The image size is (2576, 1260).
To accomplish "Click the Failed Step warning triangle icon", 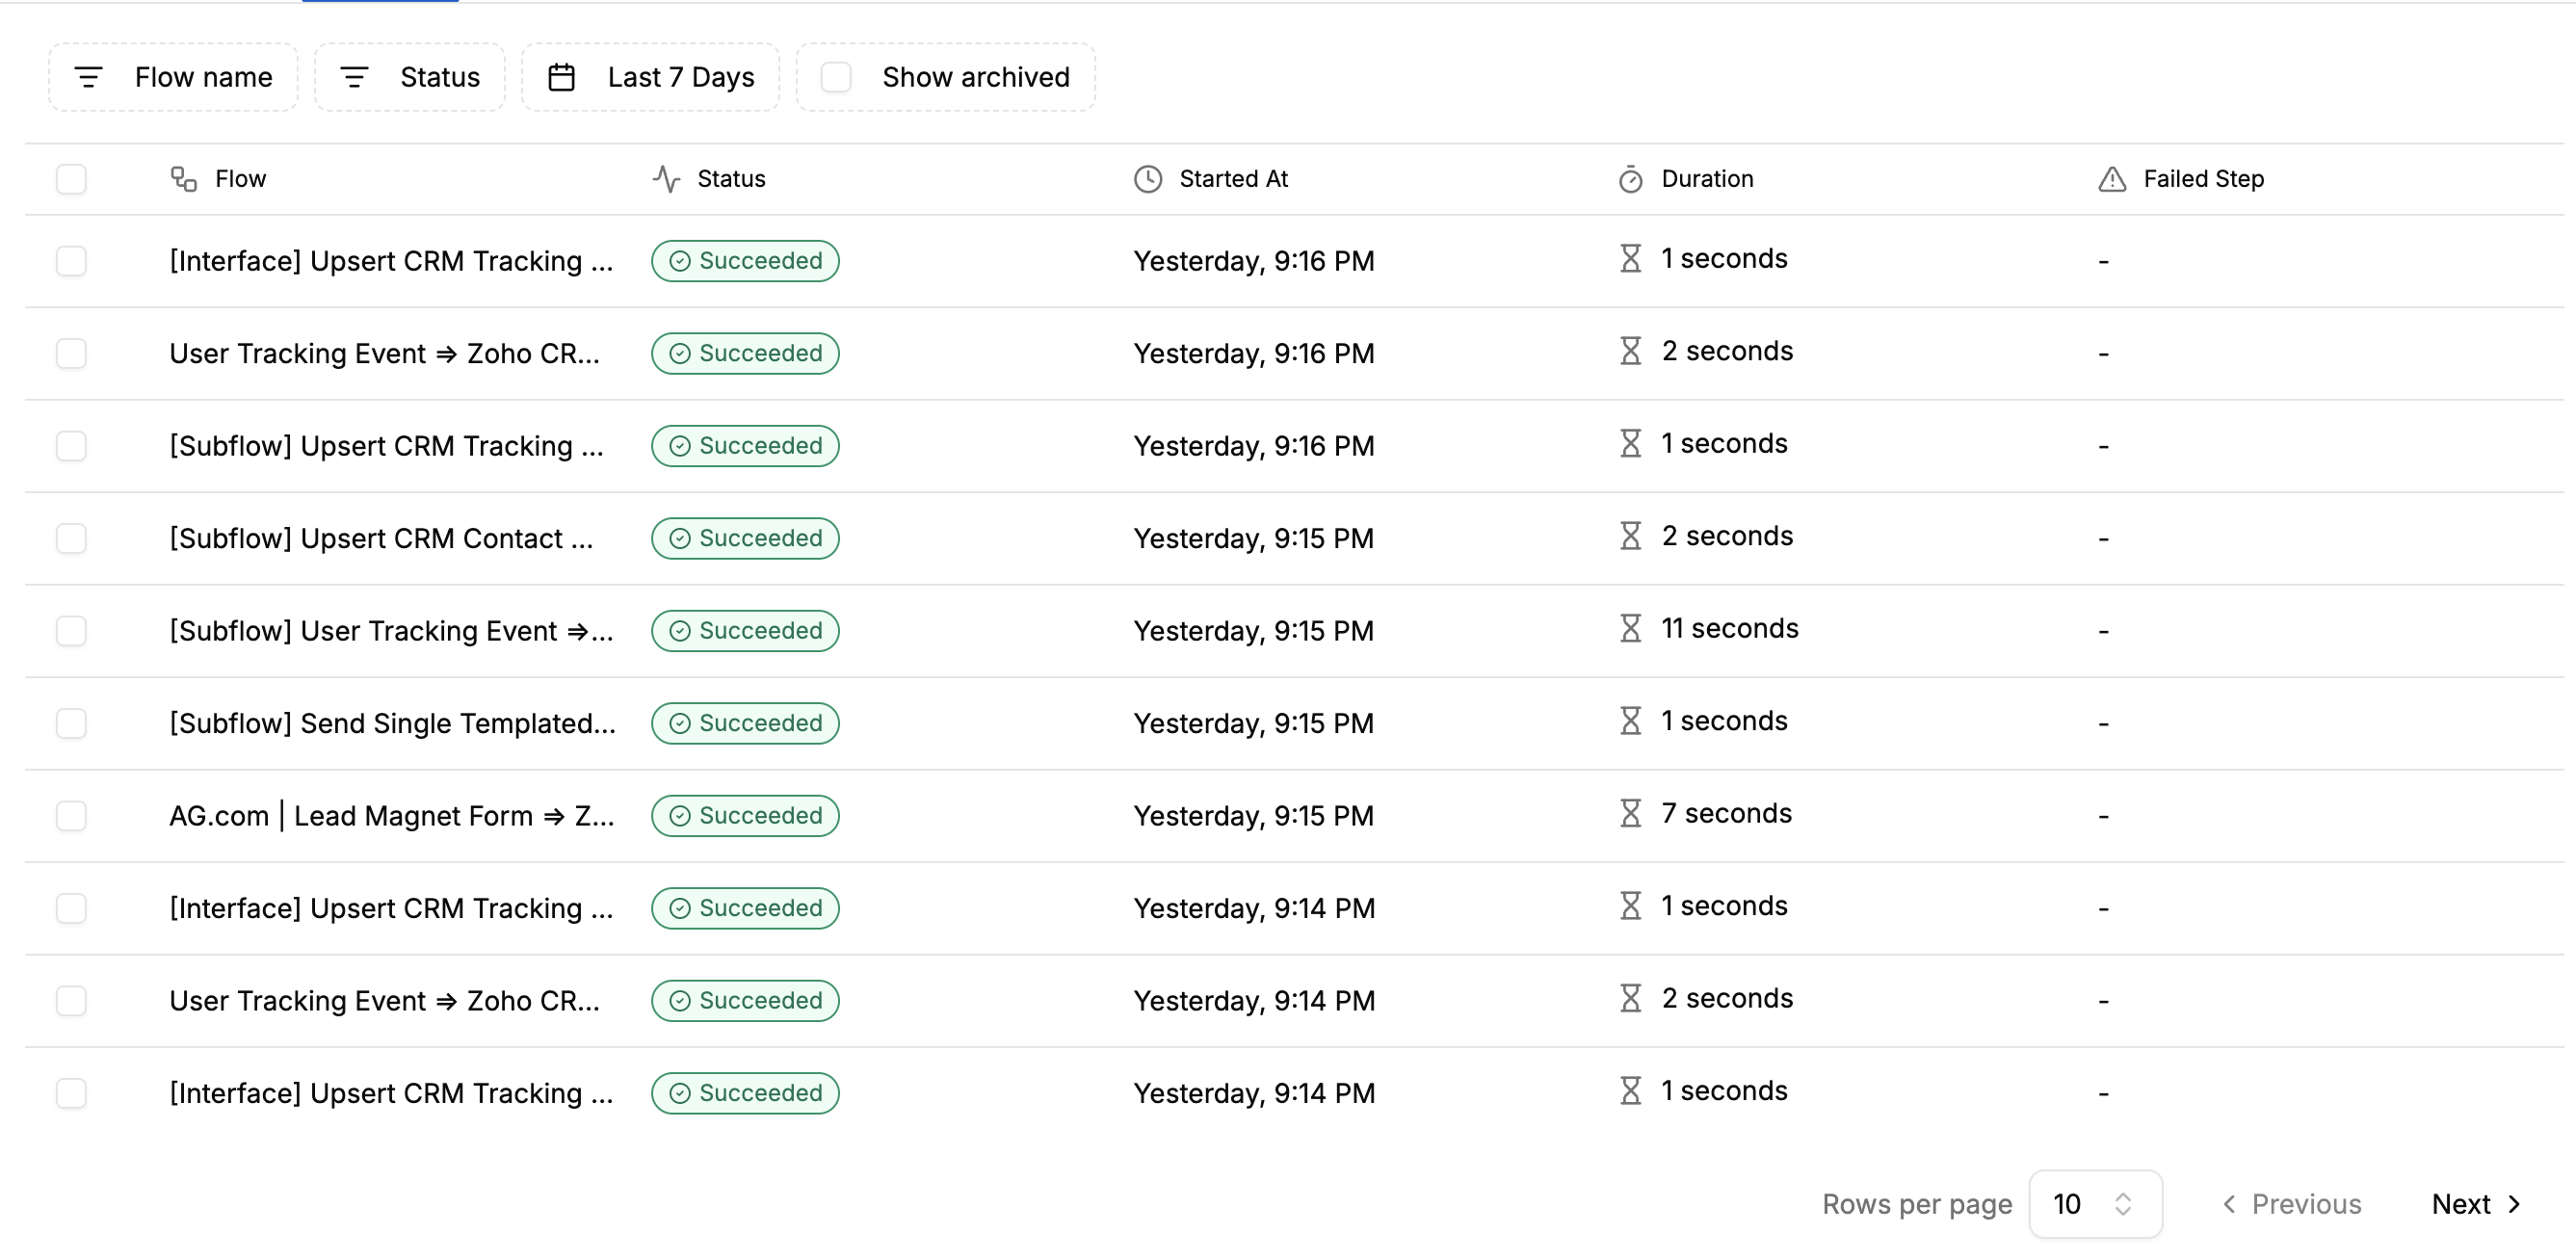I will [2112, 179].
